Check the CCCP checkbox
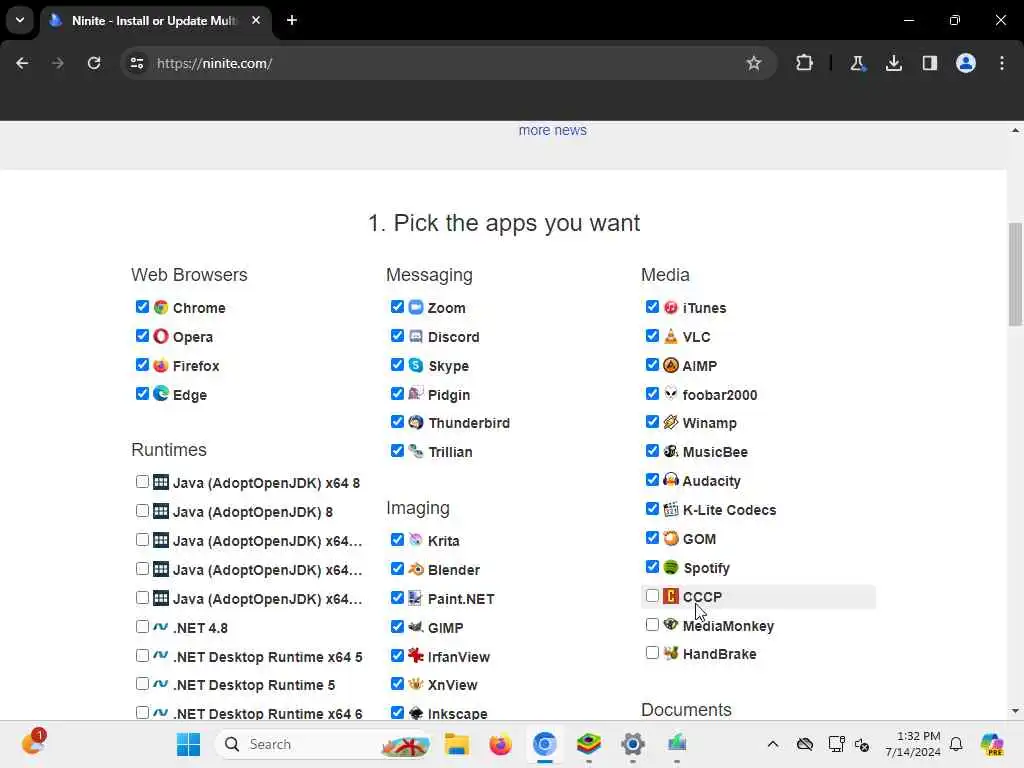 tap(652, 596)
